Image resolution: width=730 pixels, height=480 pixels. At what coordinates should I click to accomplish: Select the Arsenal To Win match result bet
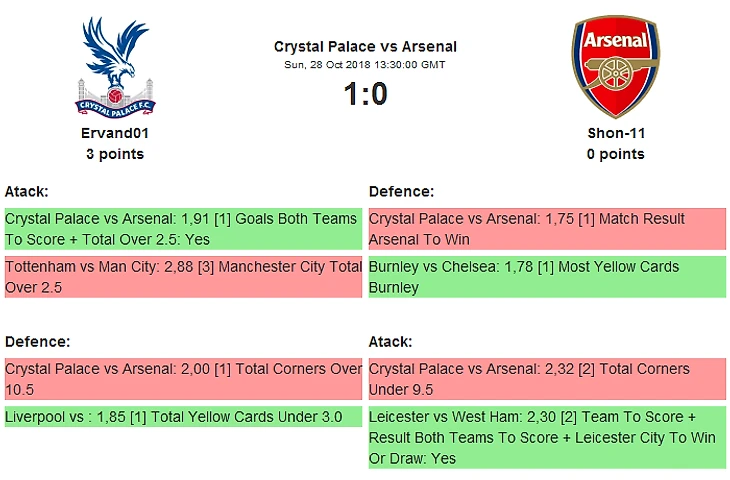547,229
